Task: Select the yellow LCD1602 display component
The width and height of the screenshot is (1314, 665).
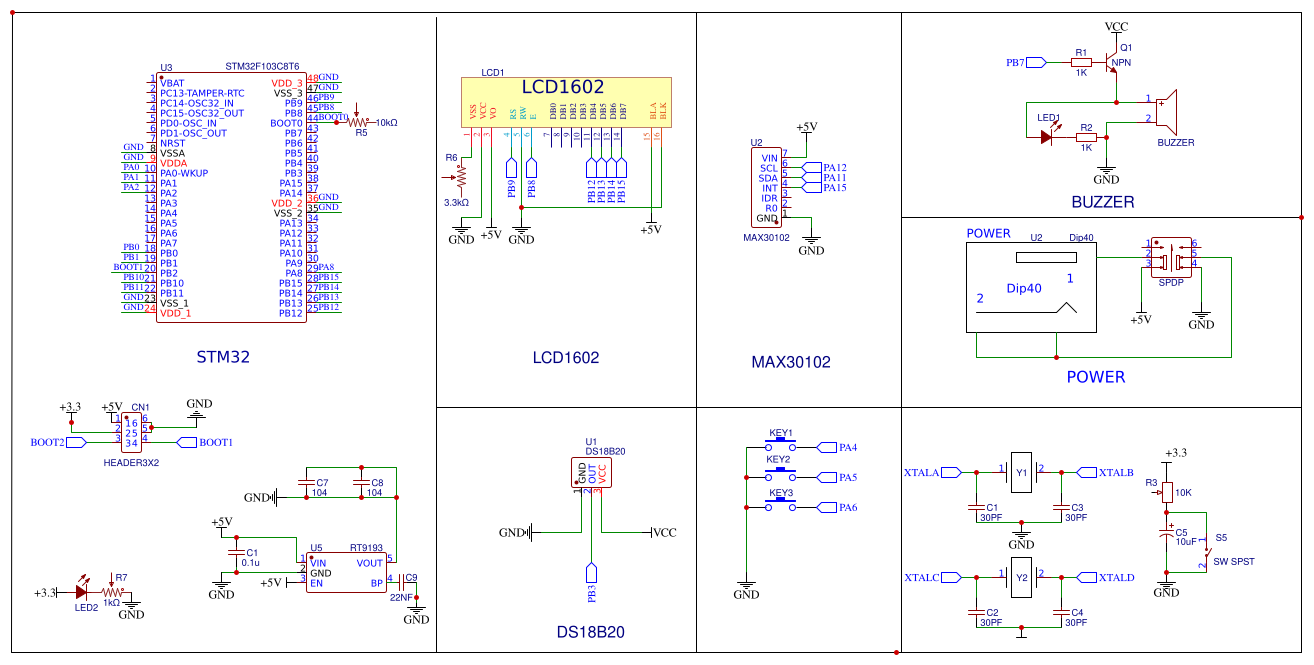Action: click(x=565, y=103)
